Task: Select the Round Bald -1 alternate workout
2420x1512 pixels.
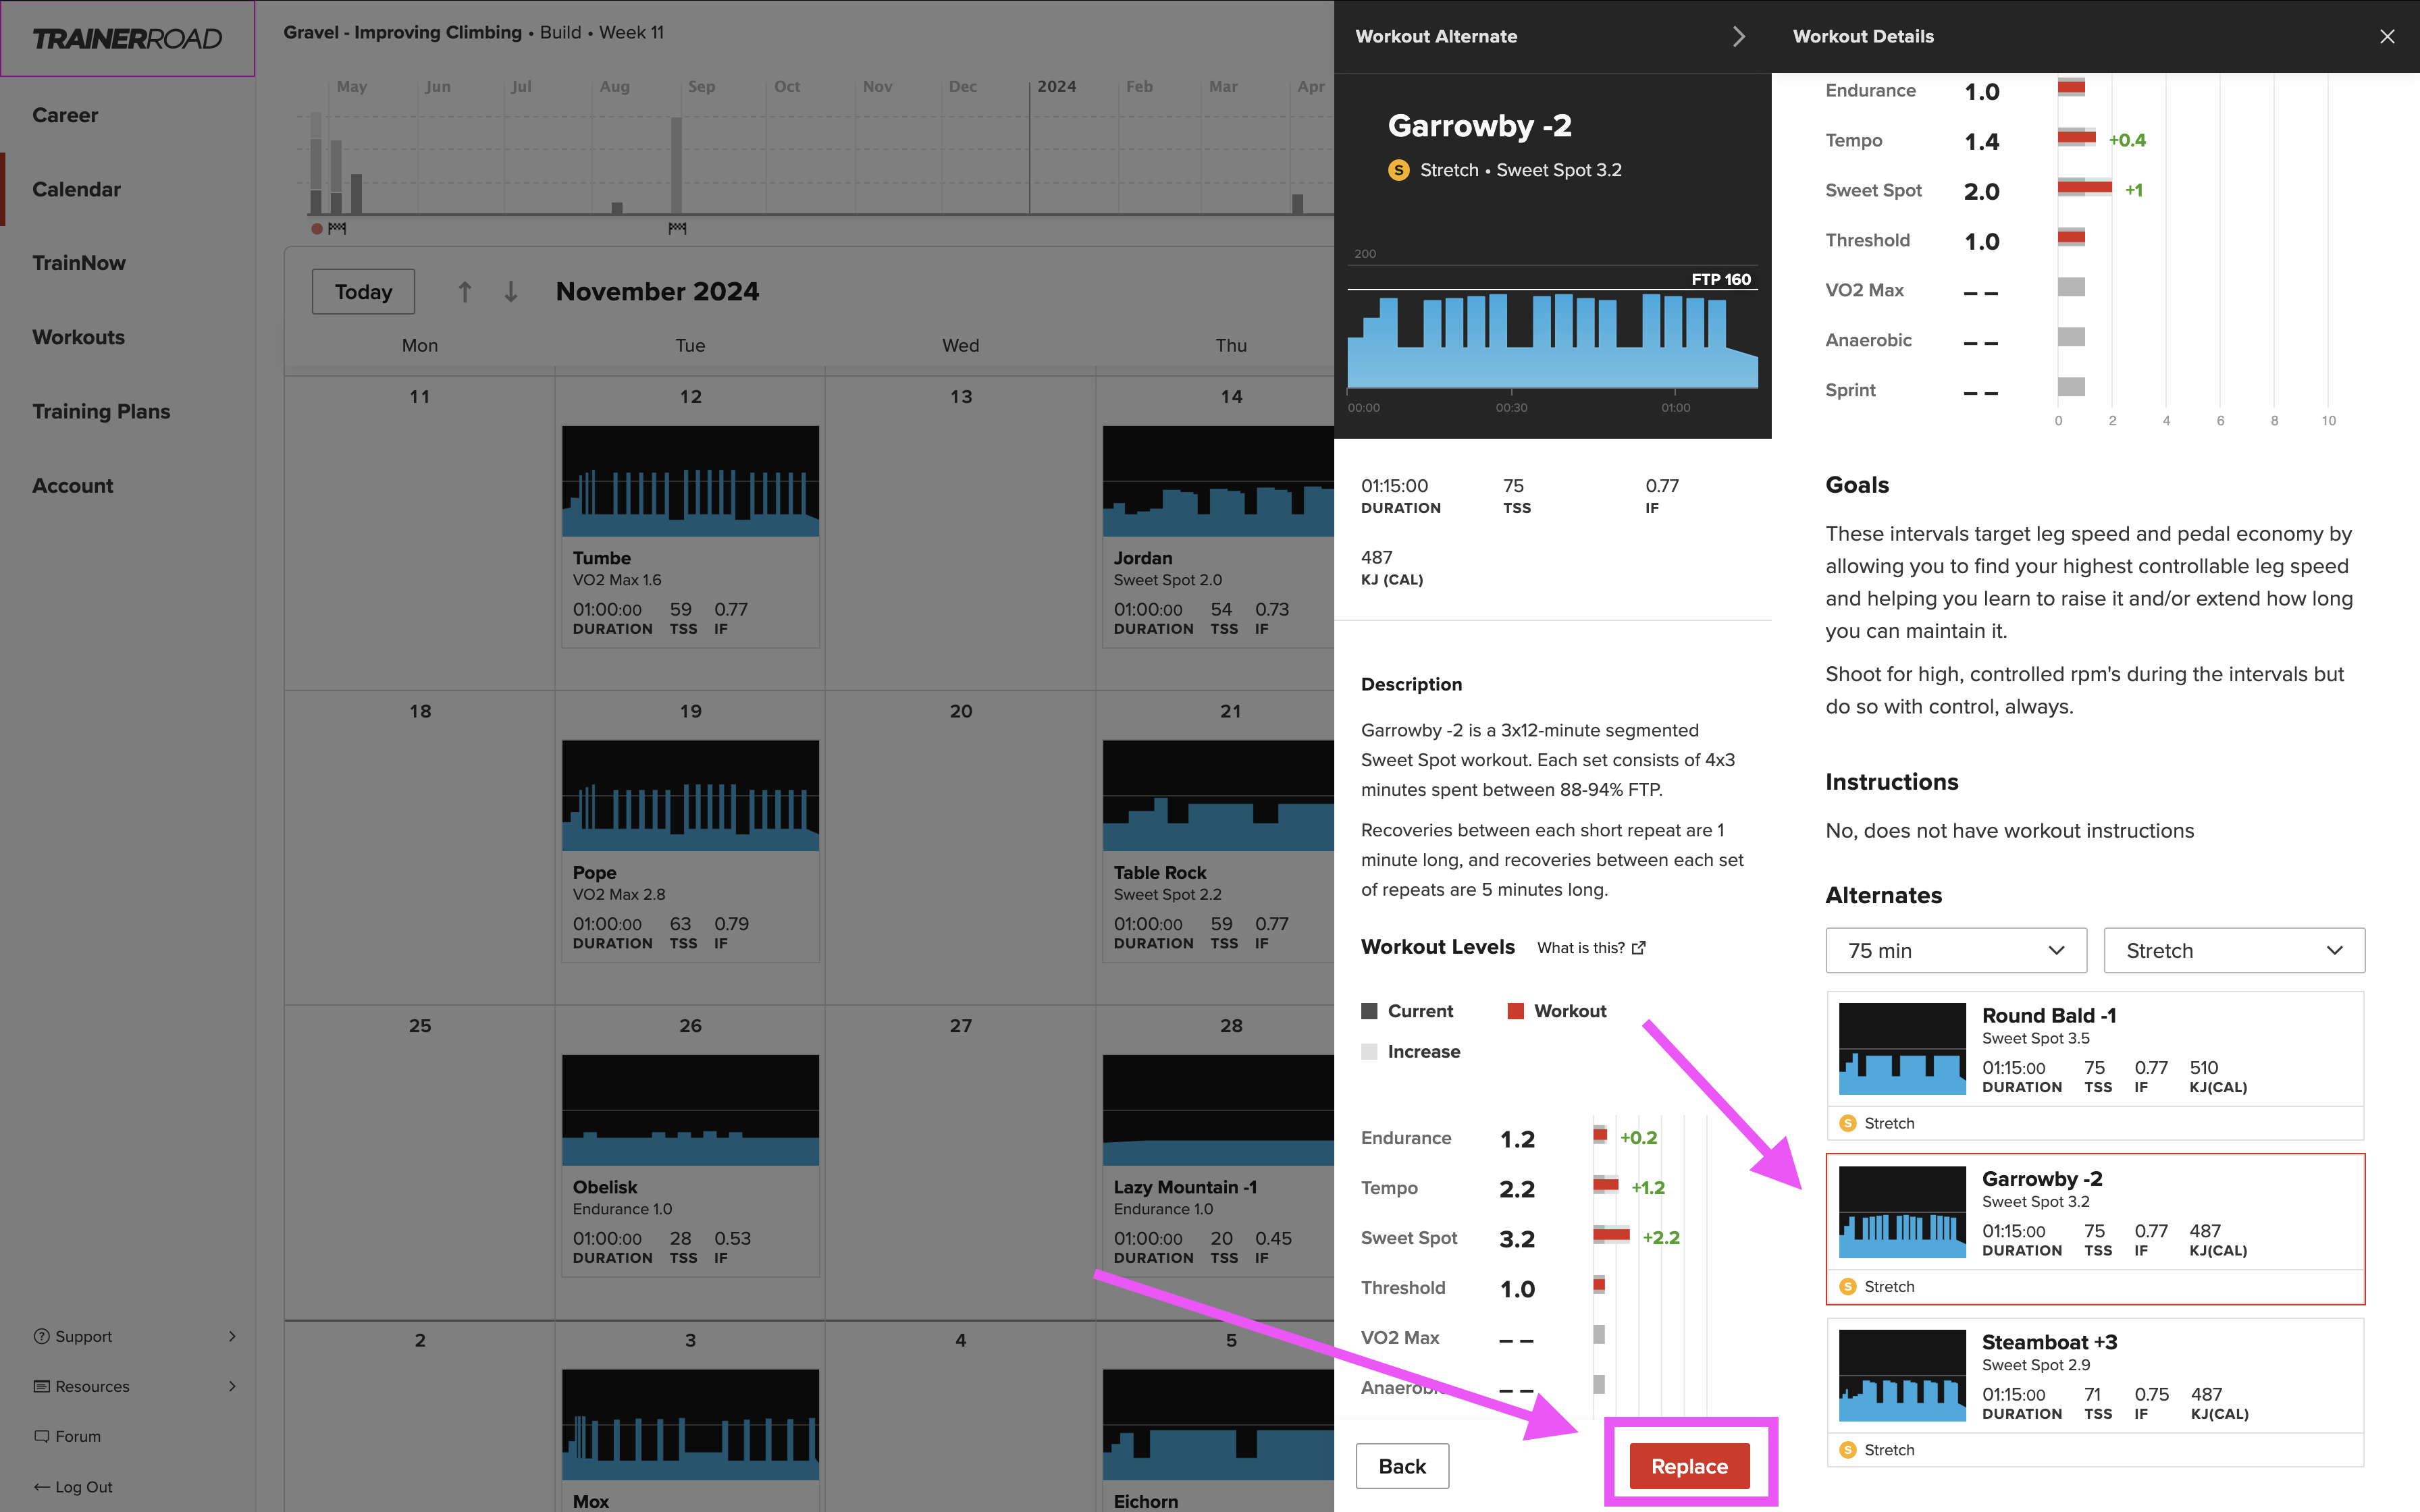Action: pyautogui.click(x=2095, y=1065)
